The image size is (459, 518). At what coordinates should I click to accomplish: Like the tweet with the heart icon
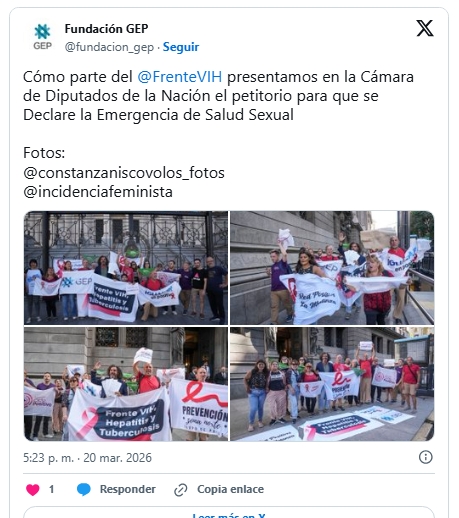click(x=33, y=489)
